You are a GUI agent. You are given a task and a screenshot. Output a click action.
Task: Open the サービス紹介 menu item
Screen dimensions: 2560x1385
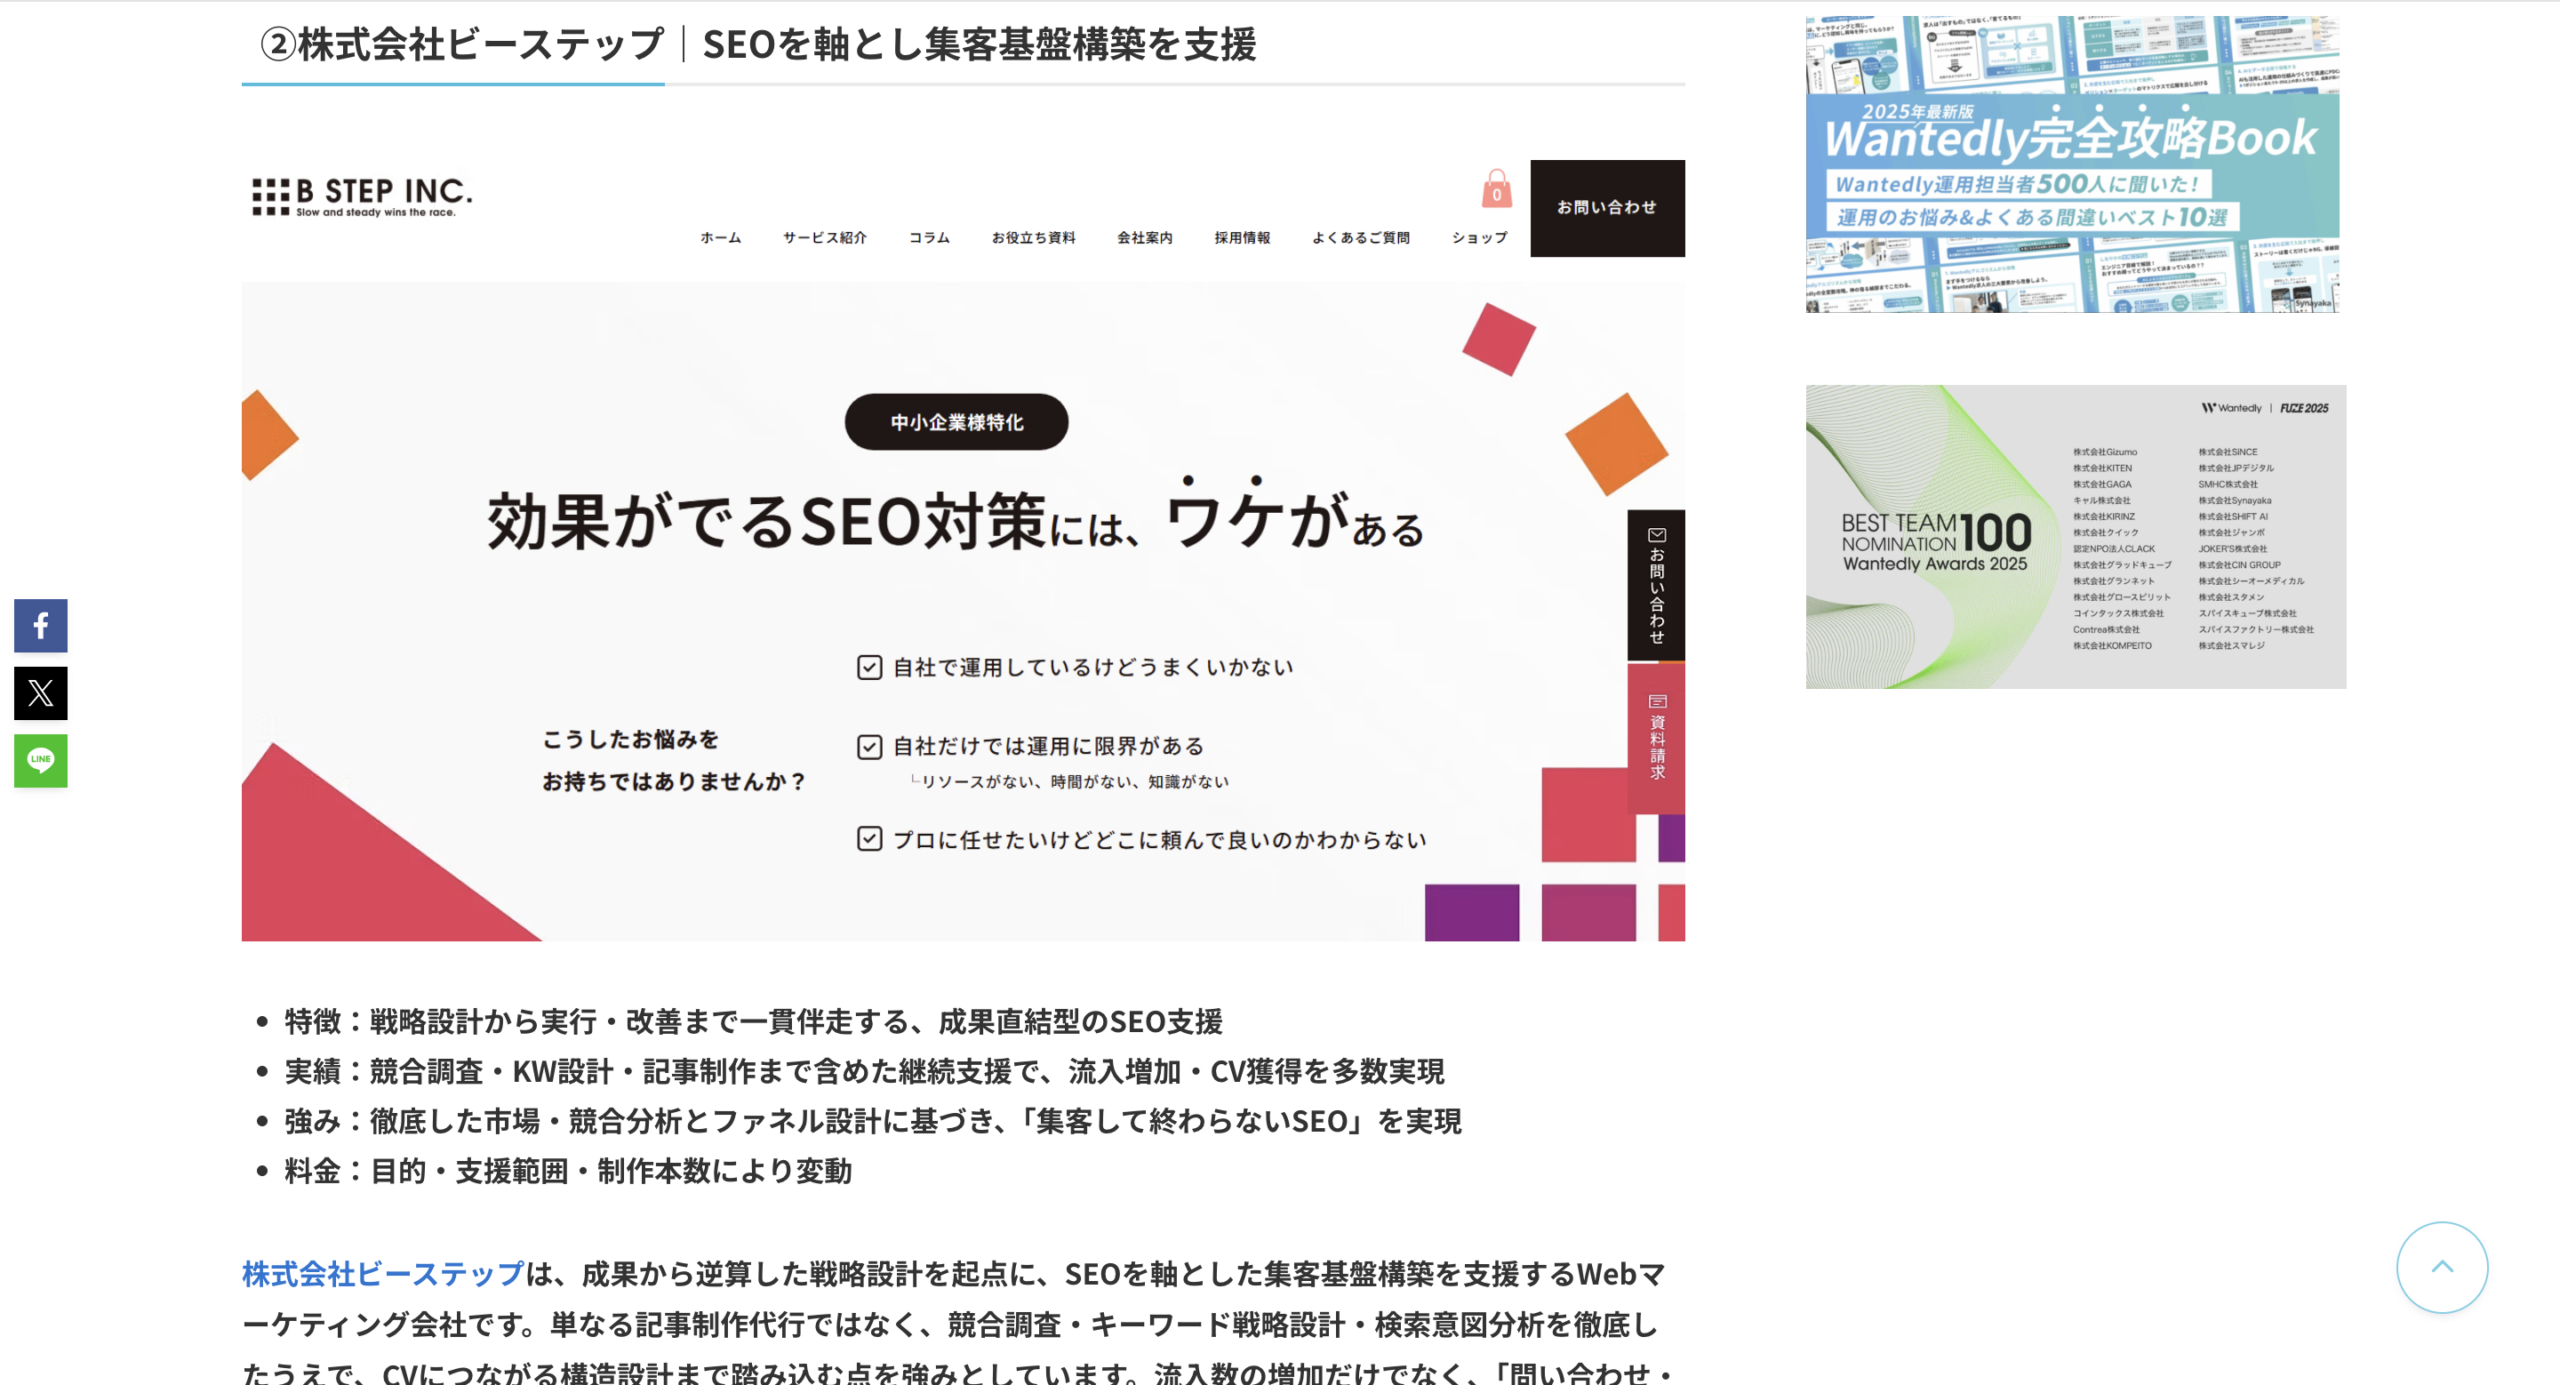pos(825,238)
